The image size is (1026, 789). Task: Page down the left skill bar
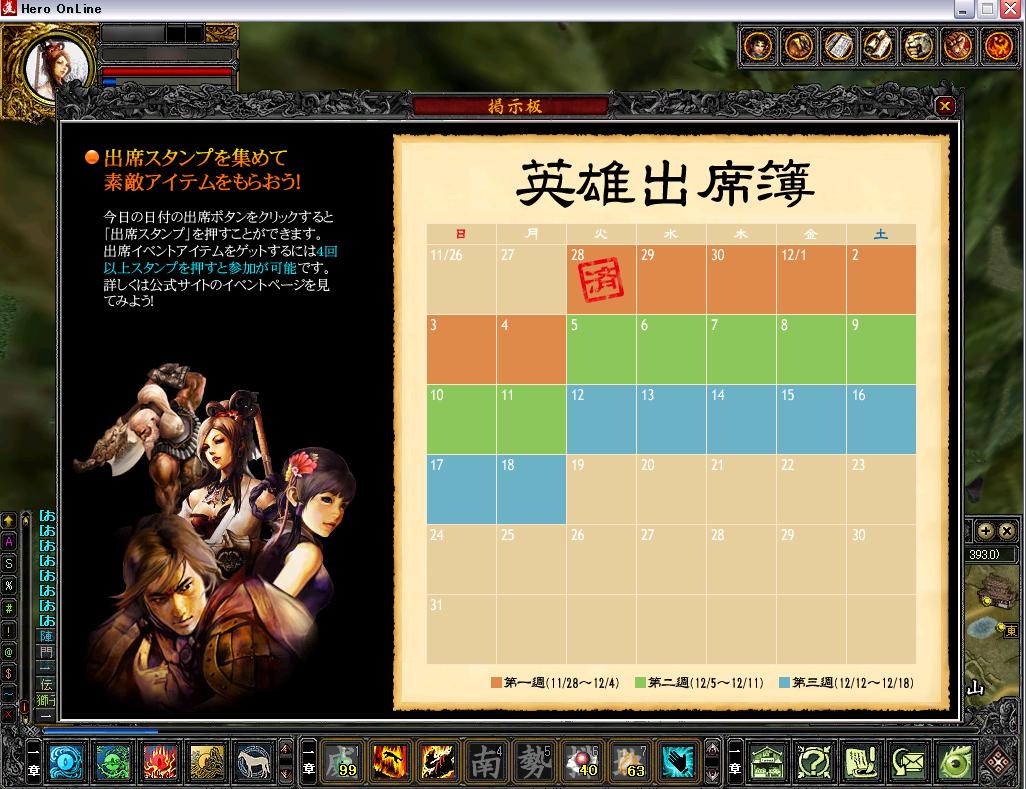[x=286, y=774]
